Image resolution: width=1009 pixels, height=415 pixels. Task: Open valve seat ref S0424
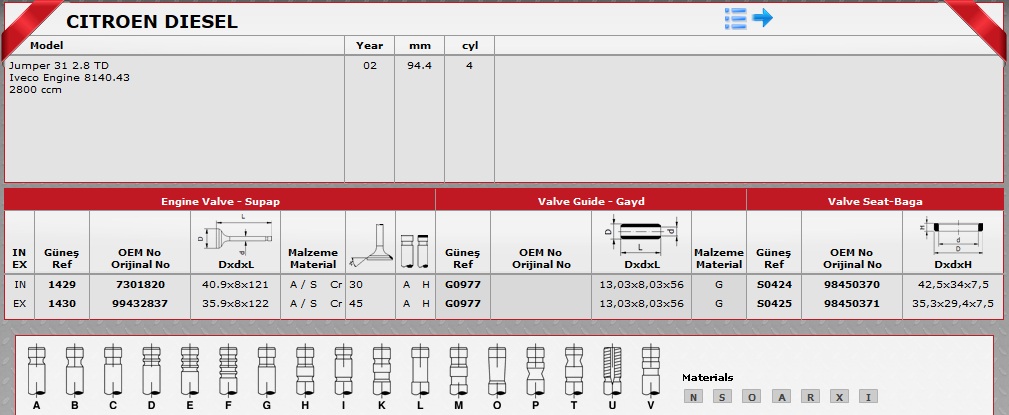click(x=774, y=285)
